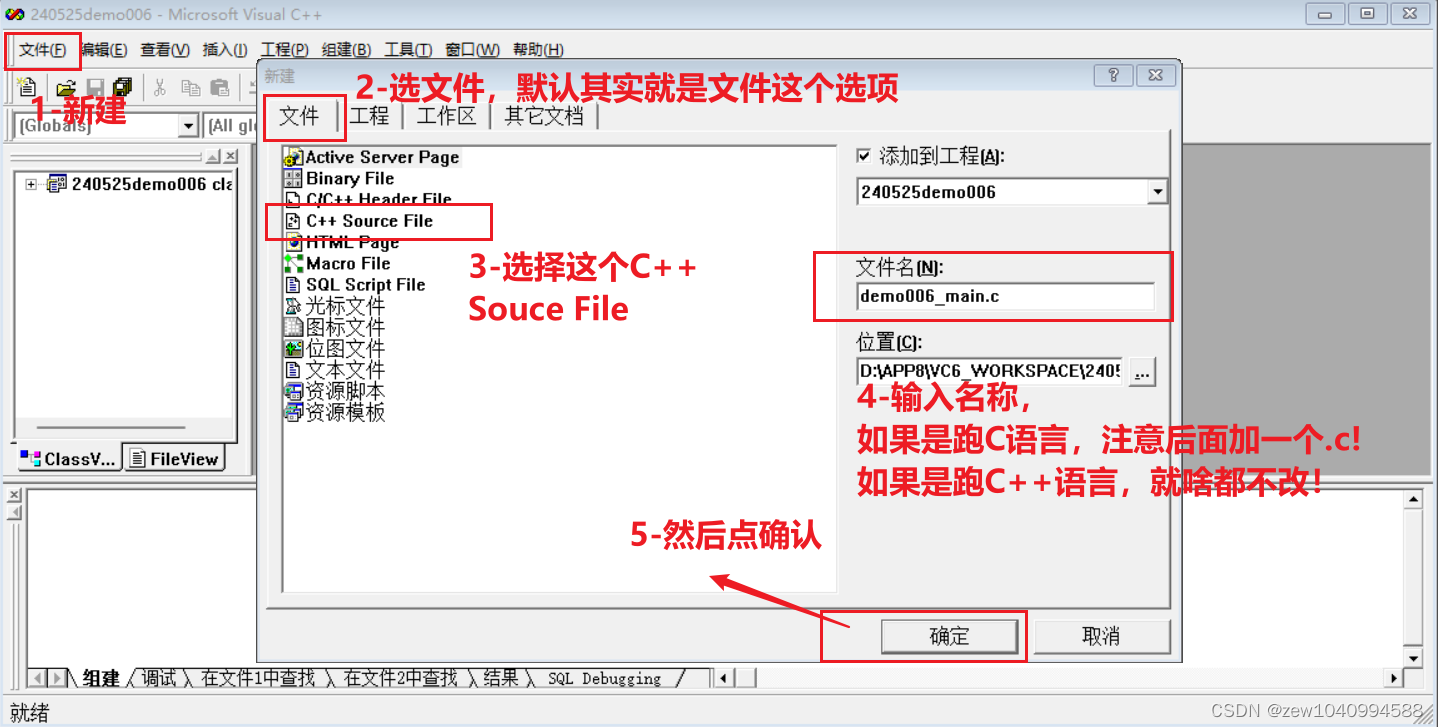Switch to the 文件 tab in dialog
Screen dimensions: 1438x727
[299, 116]
